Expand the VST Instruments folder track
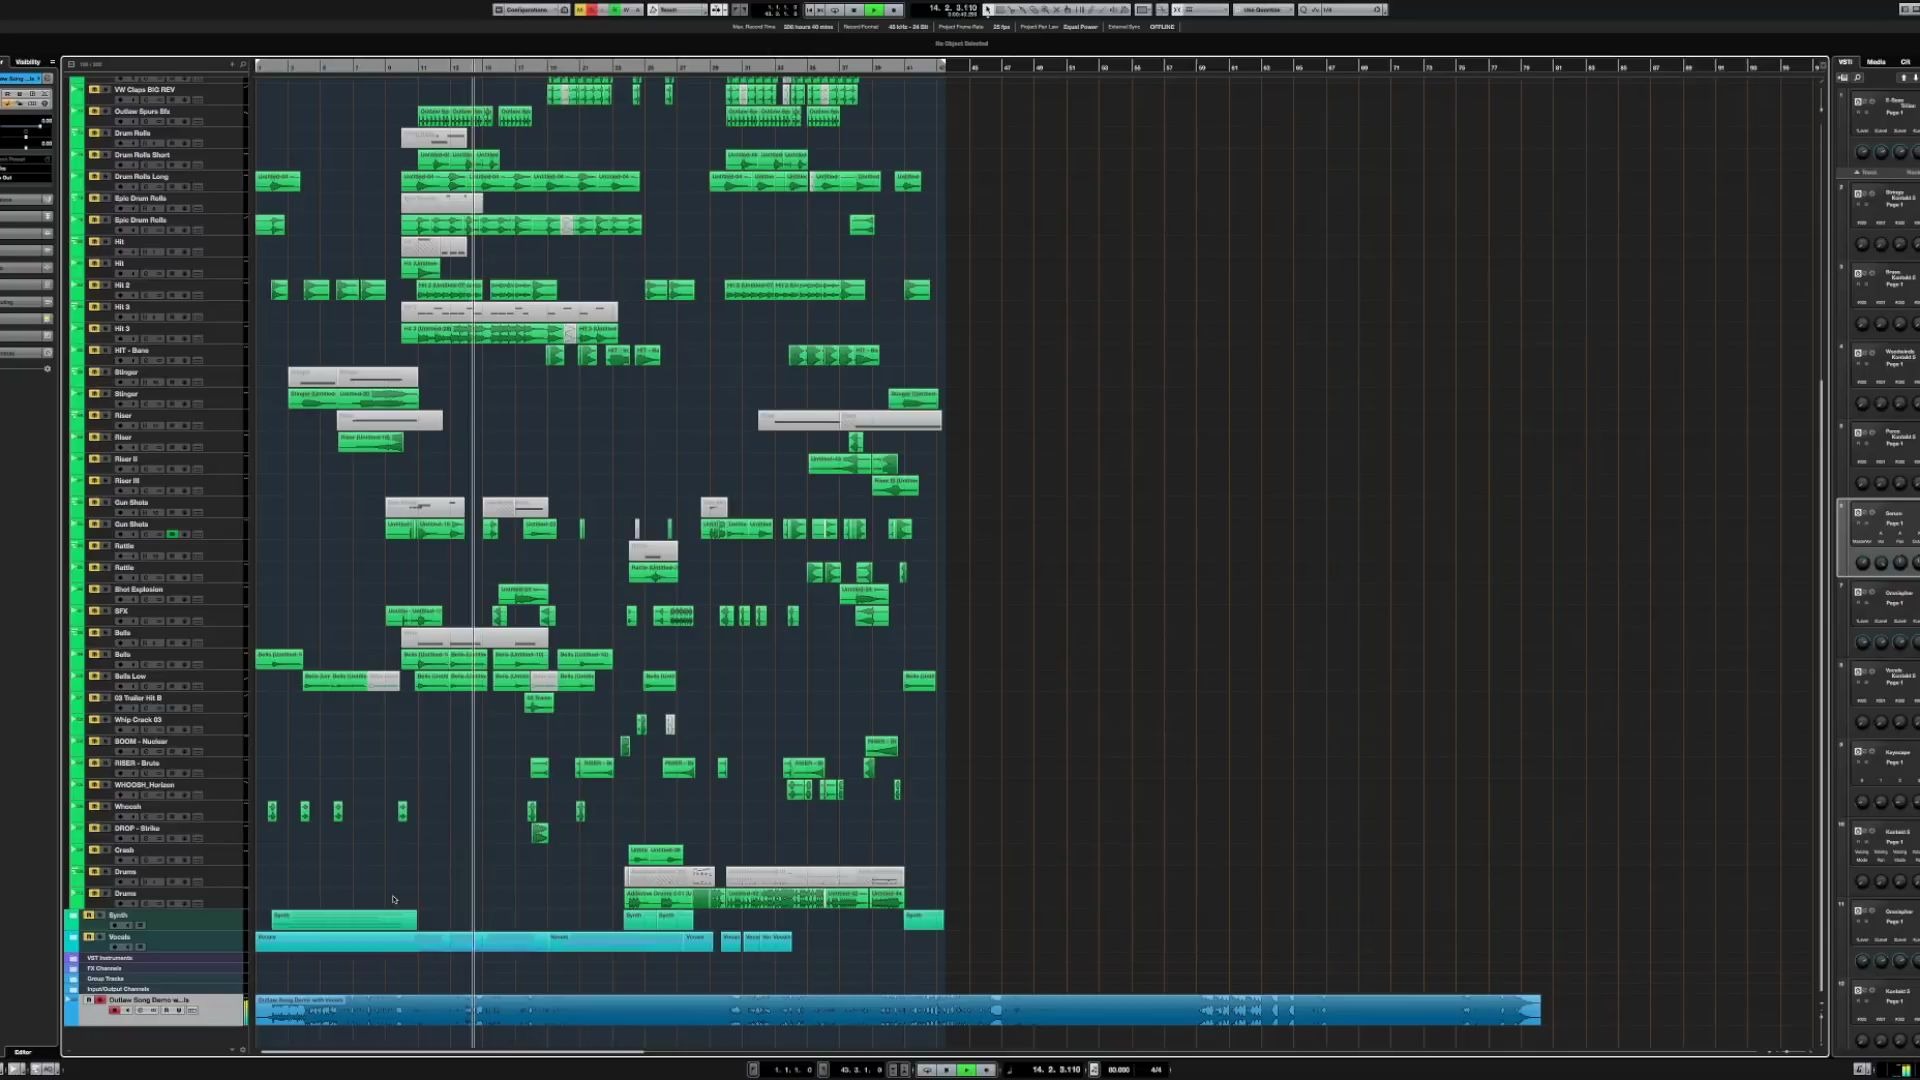This screenshot has width=1920, height=1080. [73, 958]
